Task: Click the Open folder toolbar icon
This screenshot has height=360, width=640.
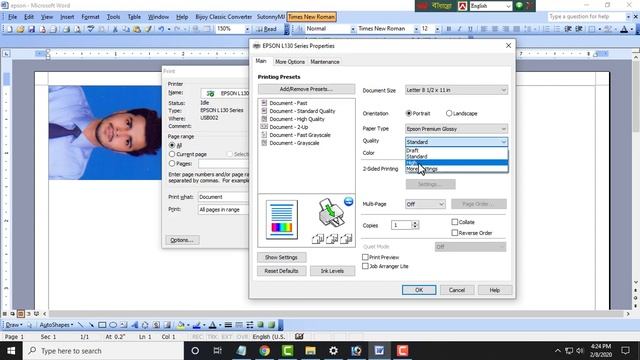Action: coord(20,29)
